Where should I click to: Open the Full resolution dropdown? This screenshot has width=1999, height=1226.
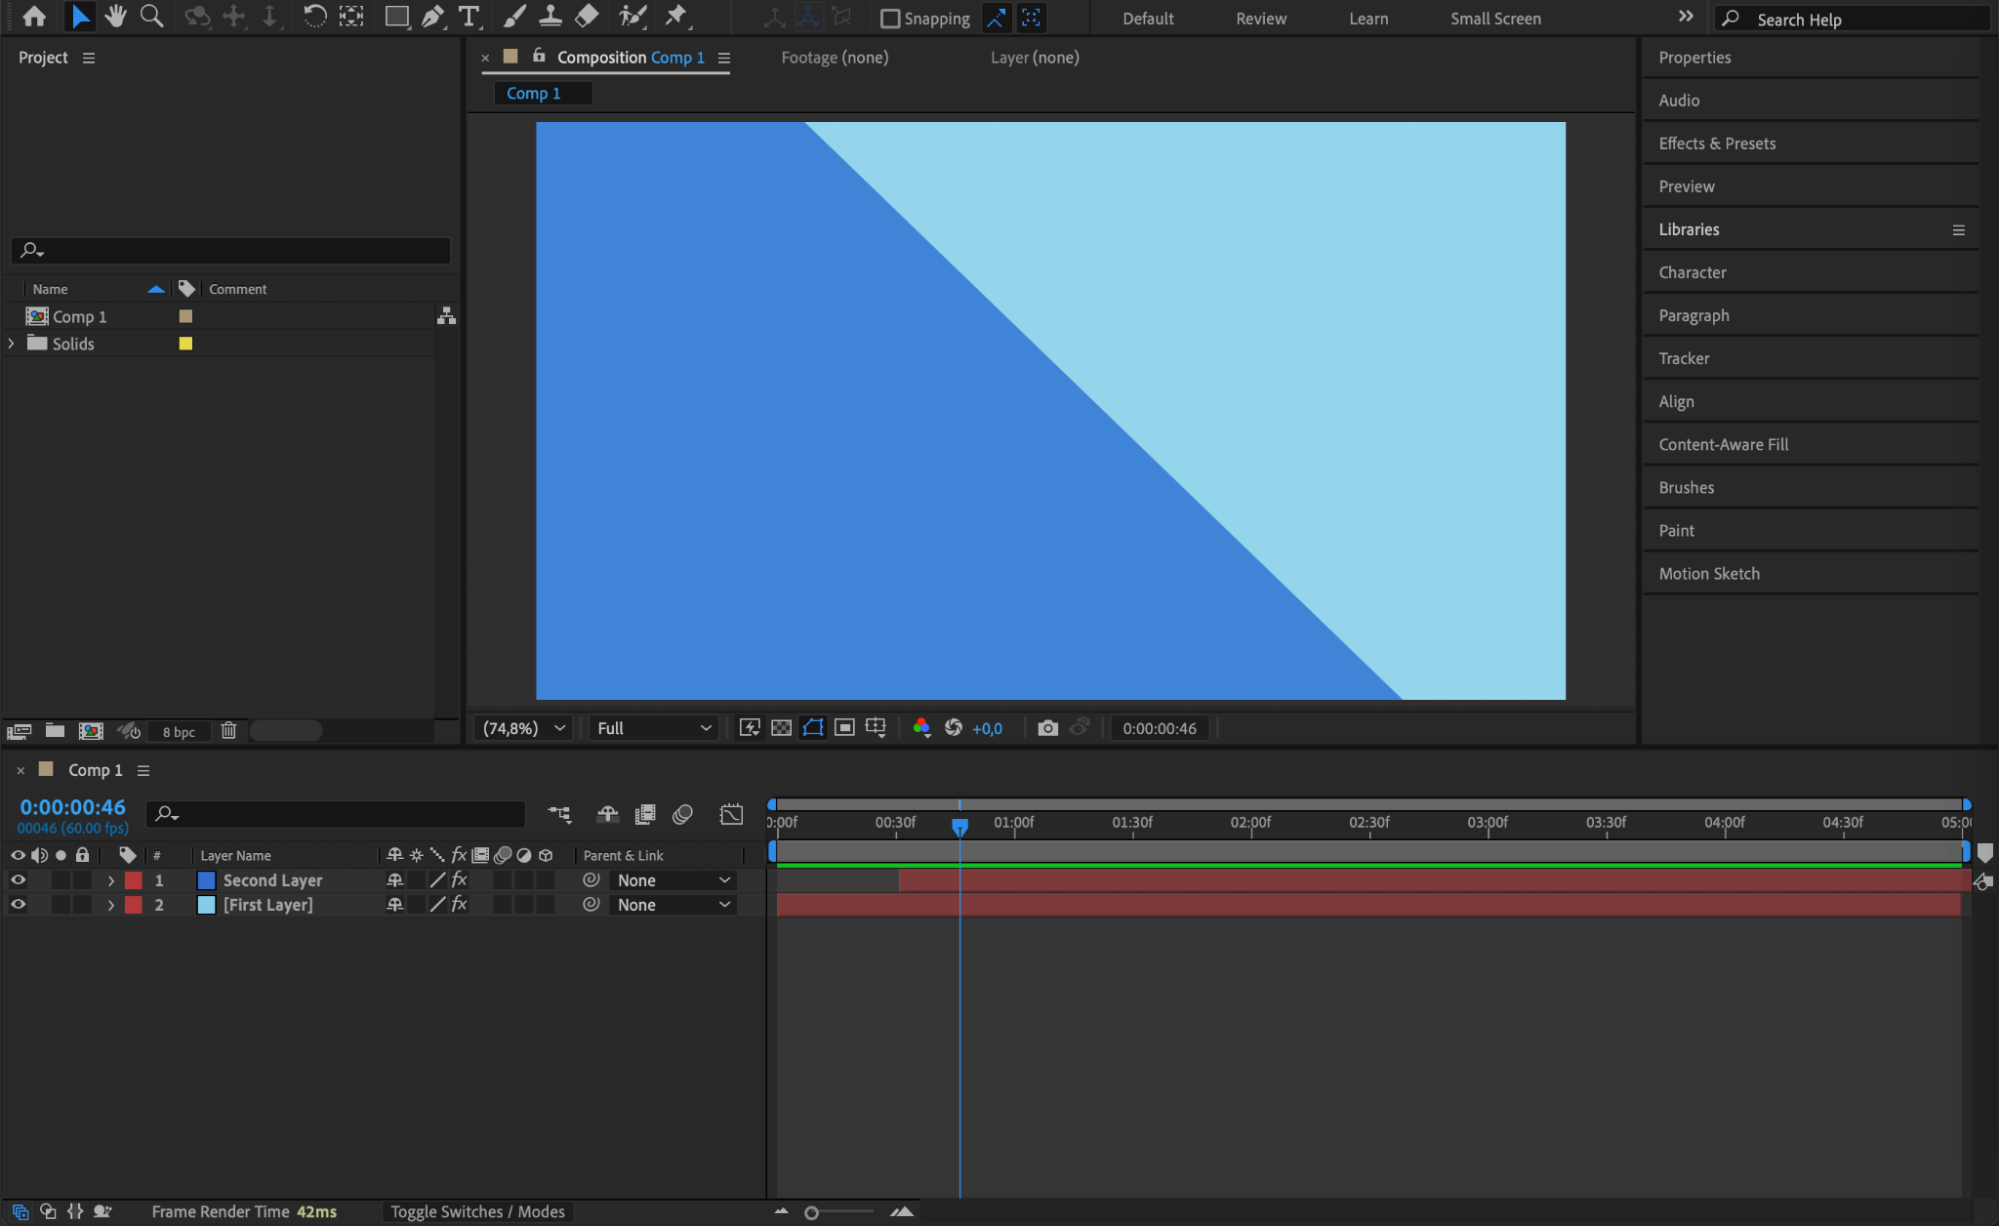(x=654, y=728)
